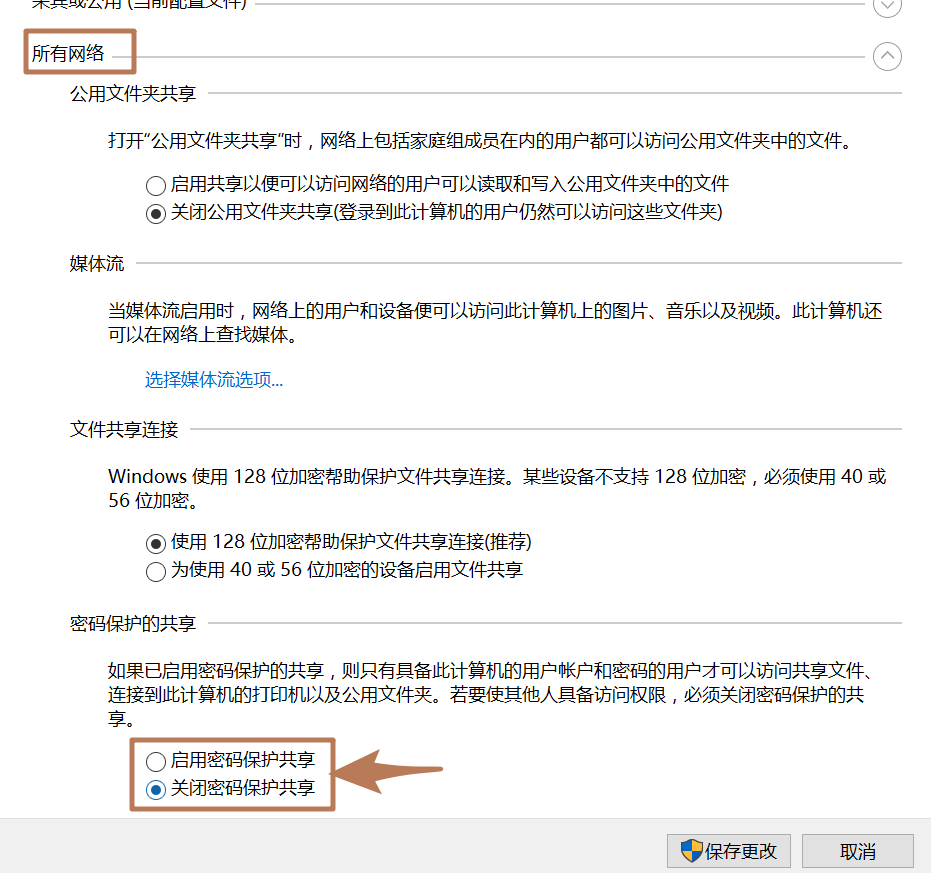Click the public folder sharing description text

coord(480,141)
